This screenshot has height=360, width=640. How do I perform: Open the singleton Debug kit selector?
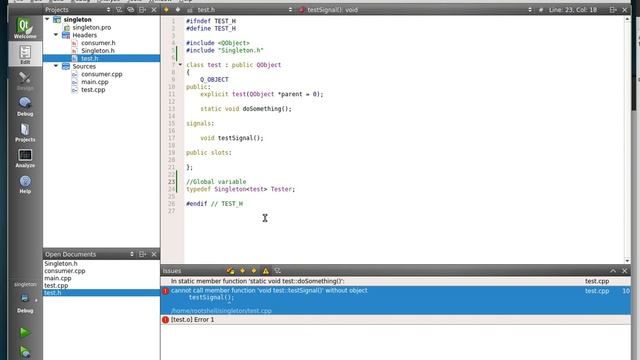25,297
